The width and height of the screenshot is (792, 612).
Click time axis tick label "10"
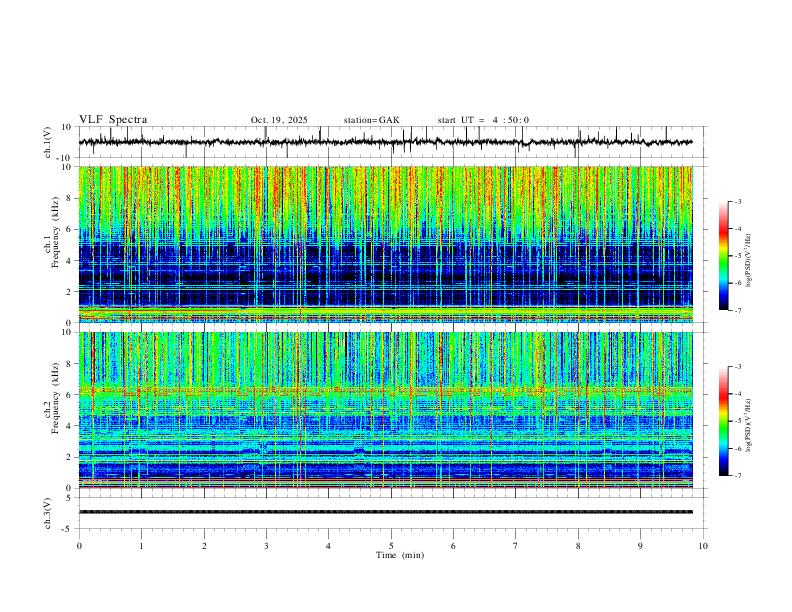703,546
